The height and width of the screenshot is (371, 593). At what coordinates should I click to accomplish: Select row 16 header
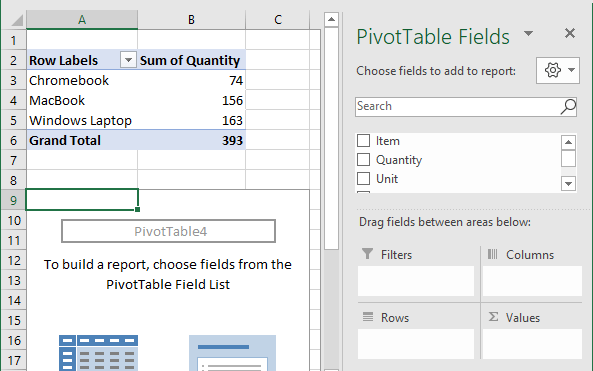[x=14, y=341]
